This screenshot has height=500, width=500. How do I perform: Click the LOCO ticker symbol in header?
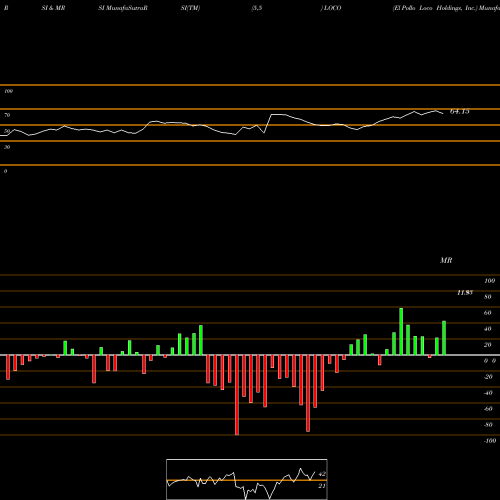coord(332,8)
